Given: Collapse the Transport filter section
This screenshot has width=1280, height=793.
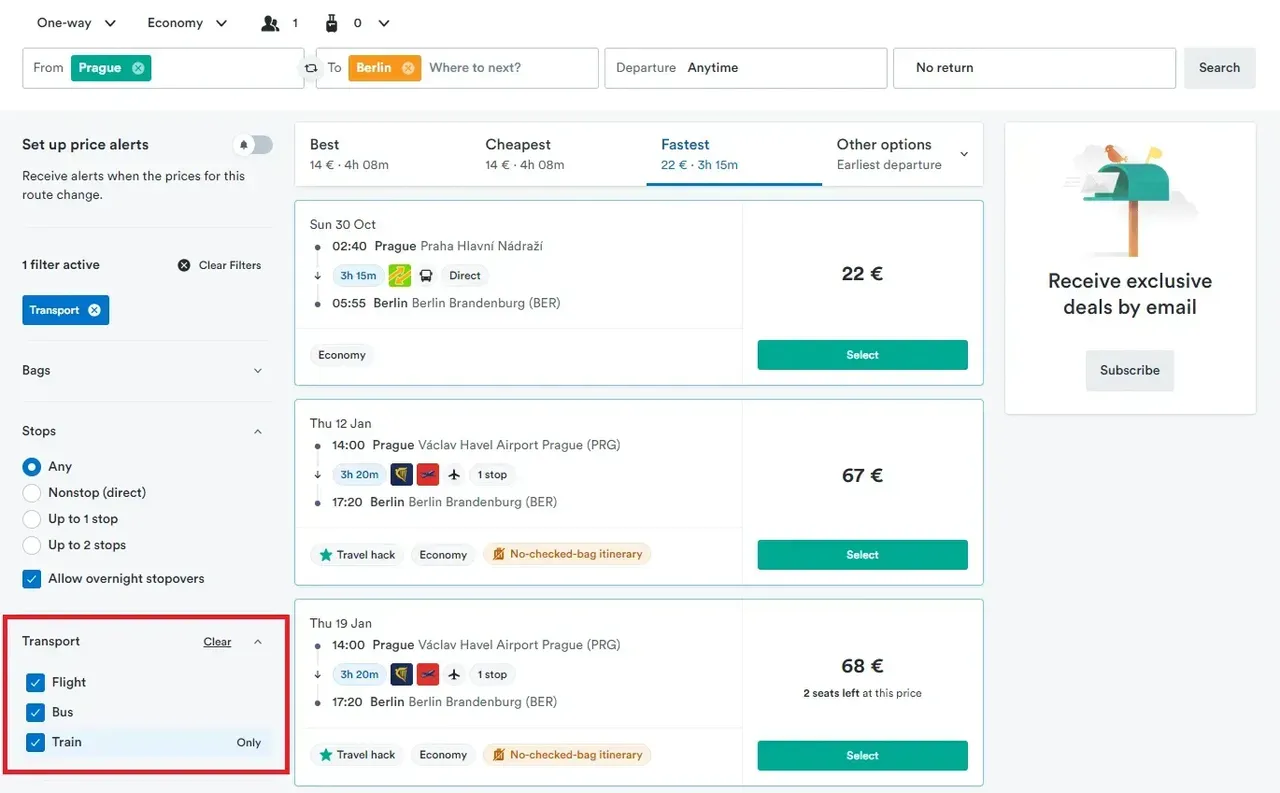Looking at the screenshot, I should click(x=258, y=642).
